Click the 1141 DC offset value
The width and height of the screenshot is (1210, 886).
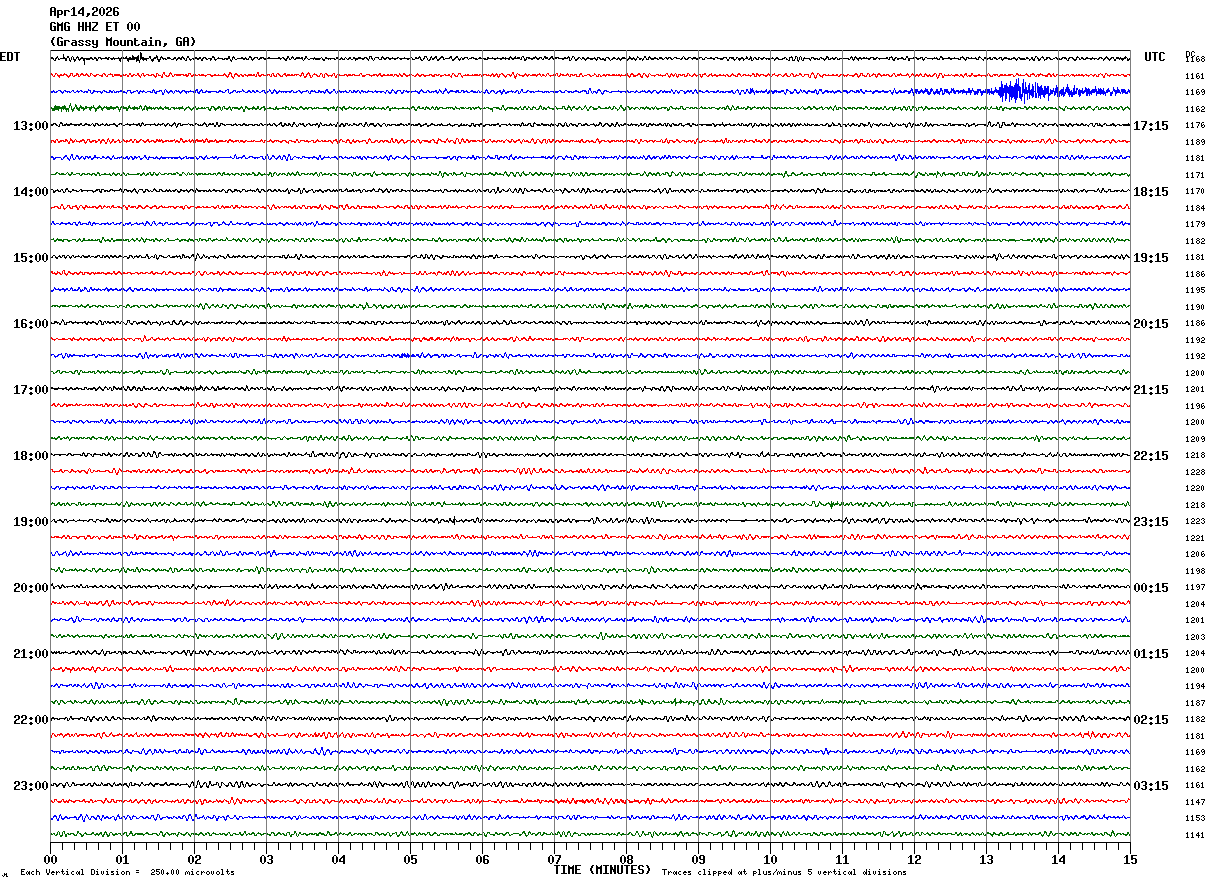[1194, 835]
